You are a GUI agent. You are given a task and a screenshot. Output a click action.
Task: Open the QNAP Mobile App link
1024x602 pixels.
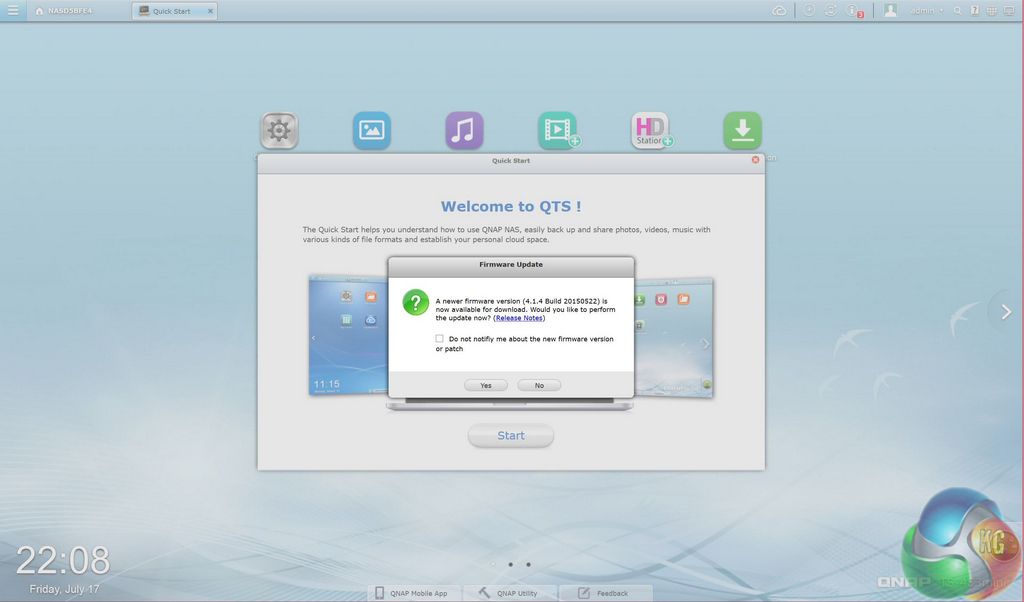412,593
